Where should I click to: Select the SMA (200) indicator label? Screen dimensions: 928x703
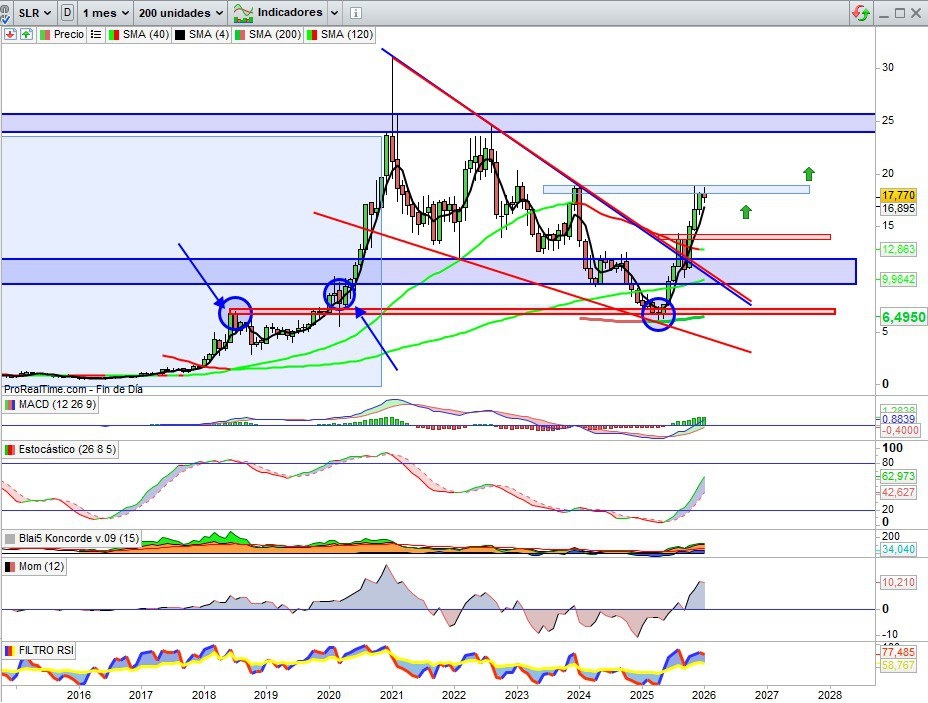click(x=274, y=34)
